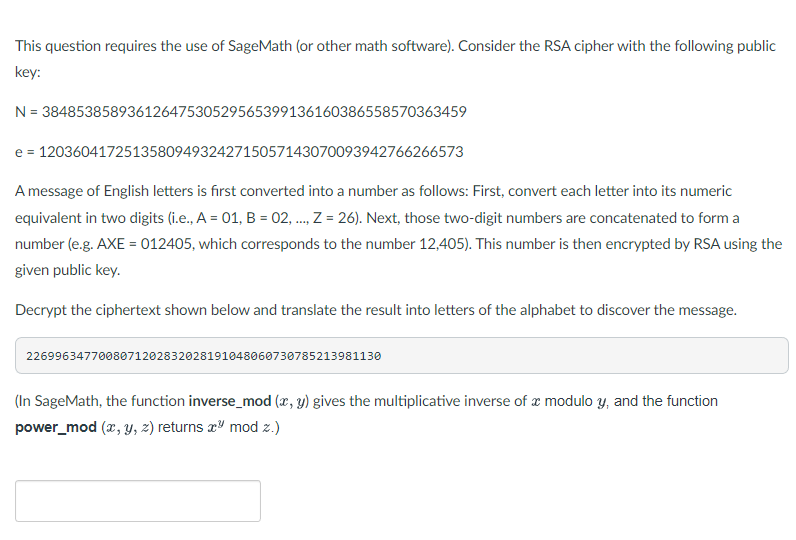796x540 pixels.
Task: Click the bold power_mod function name
Action: [x=56, y=427]
